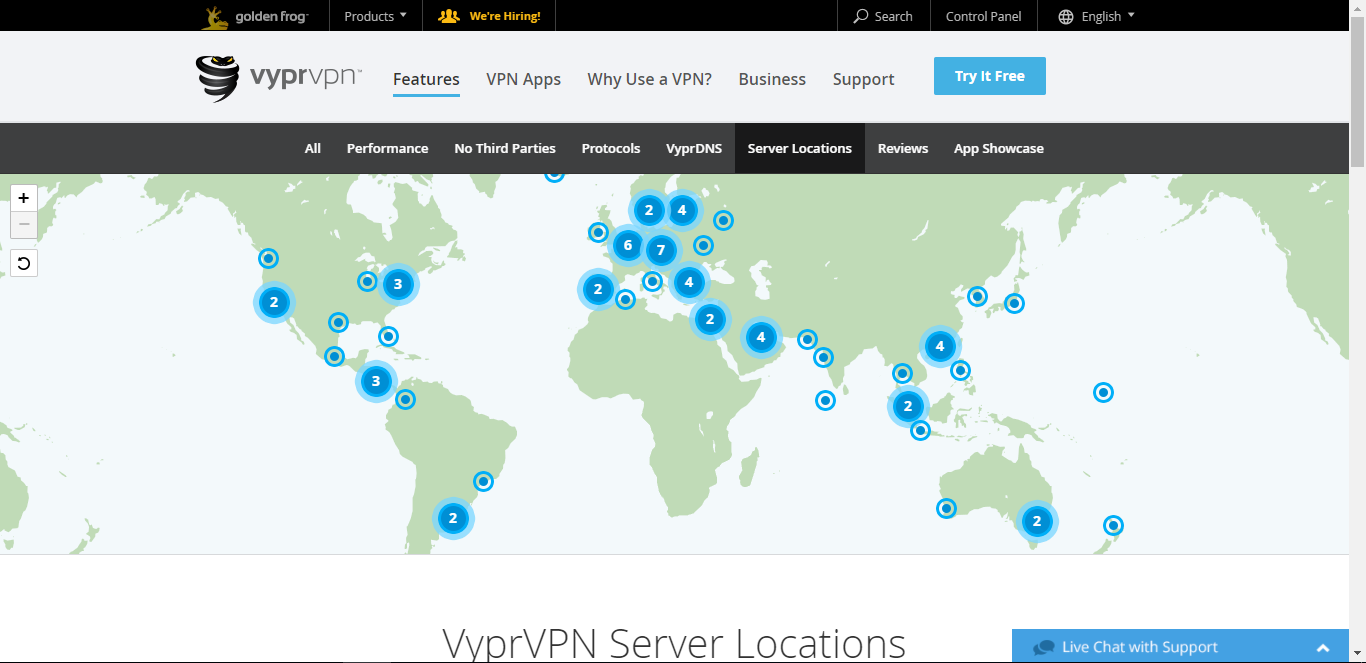Click the server marker over Ireland
The height and width of the screenshot is (663, 1366).
pos(598,233)
